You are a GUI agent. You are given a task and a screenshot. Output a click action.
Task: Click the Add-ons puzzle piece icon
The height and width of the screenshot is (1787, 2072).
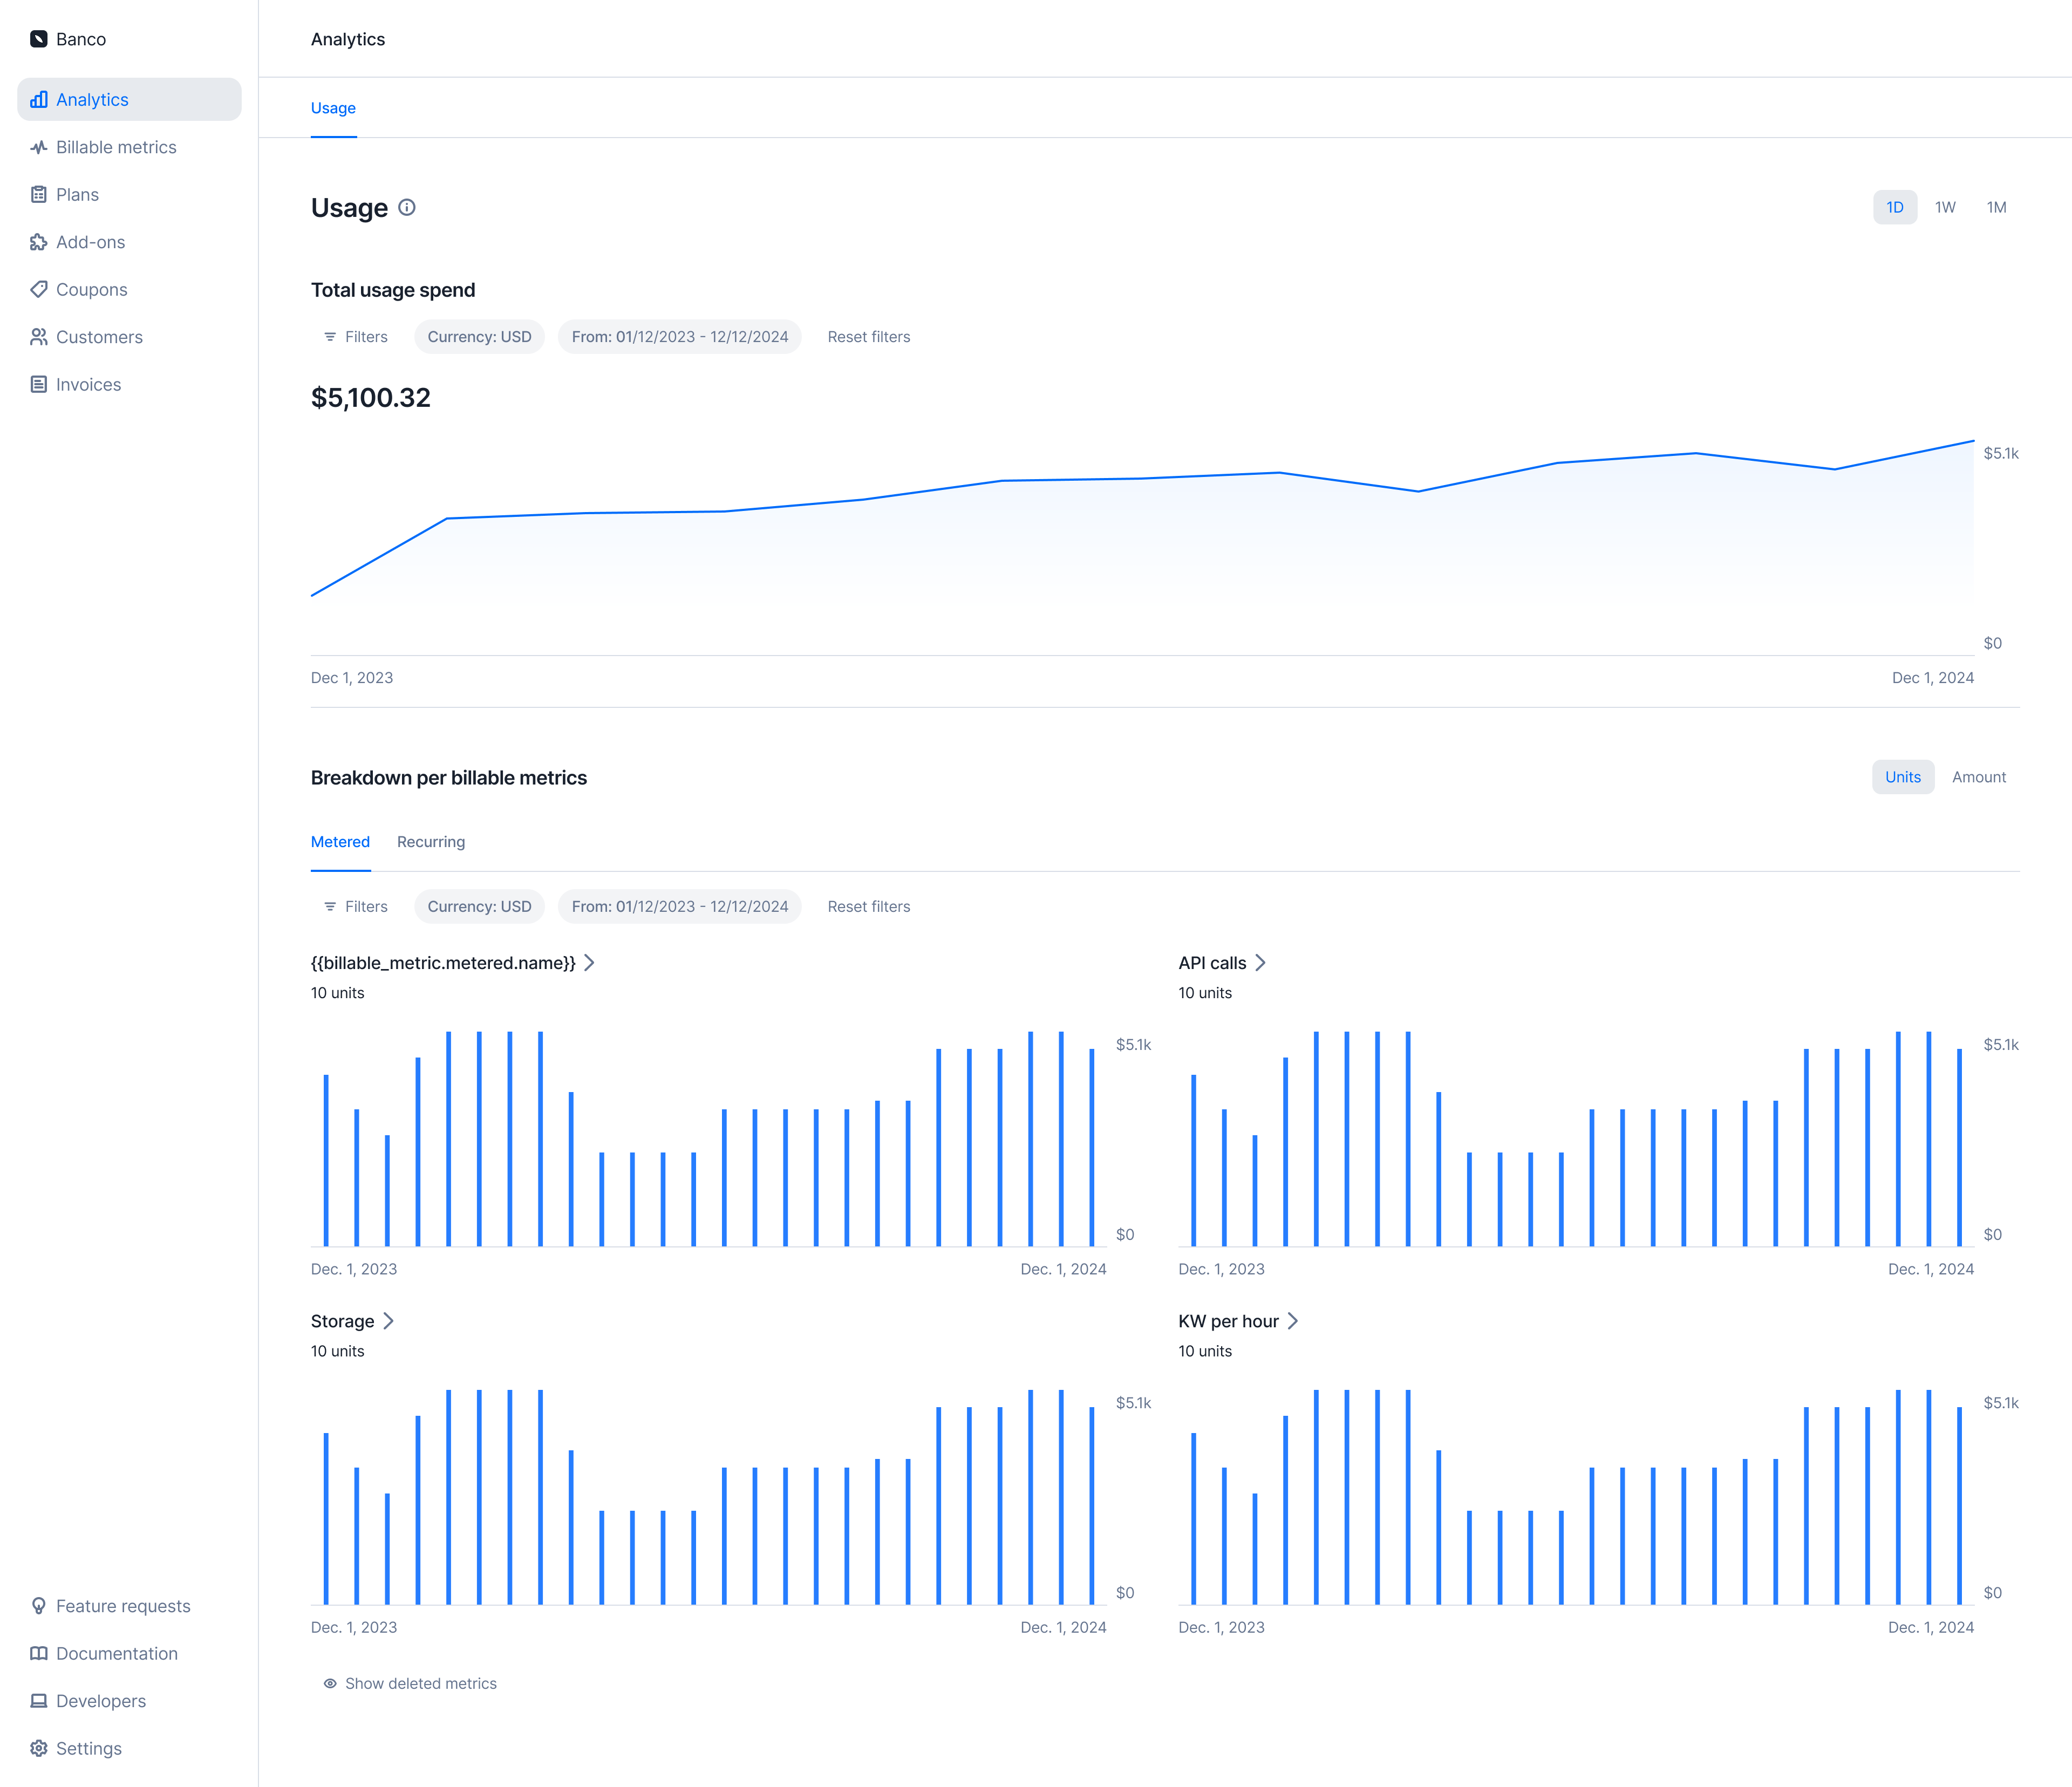39,242
